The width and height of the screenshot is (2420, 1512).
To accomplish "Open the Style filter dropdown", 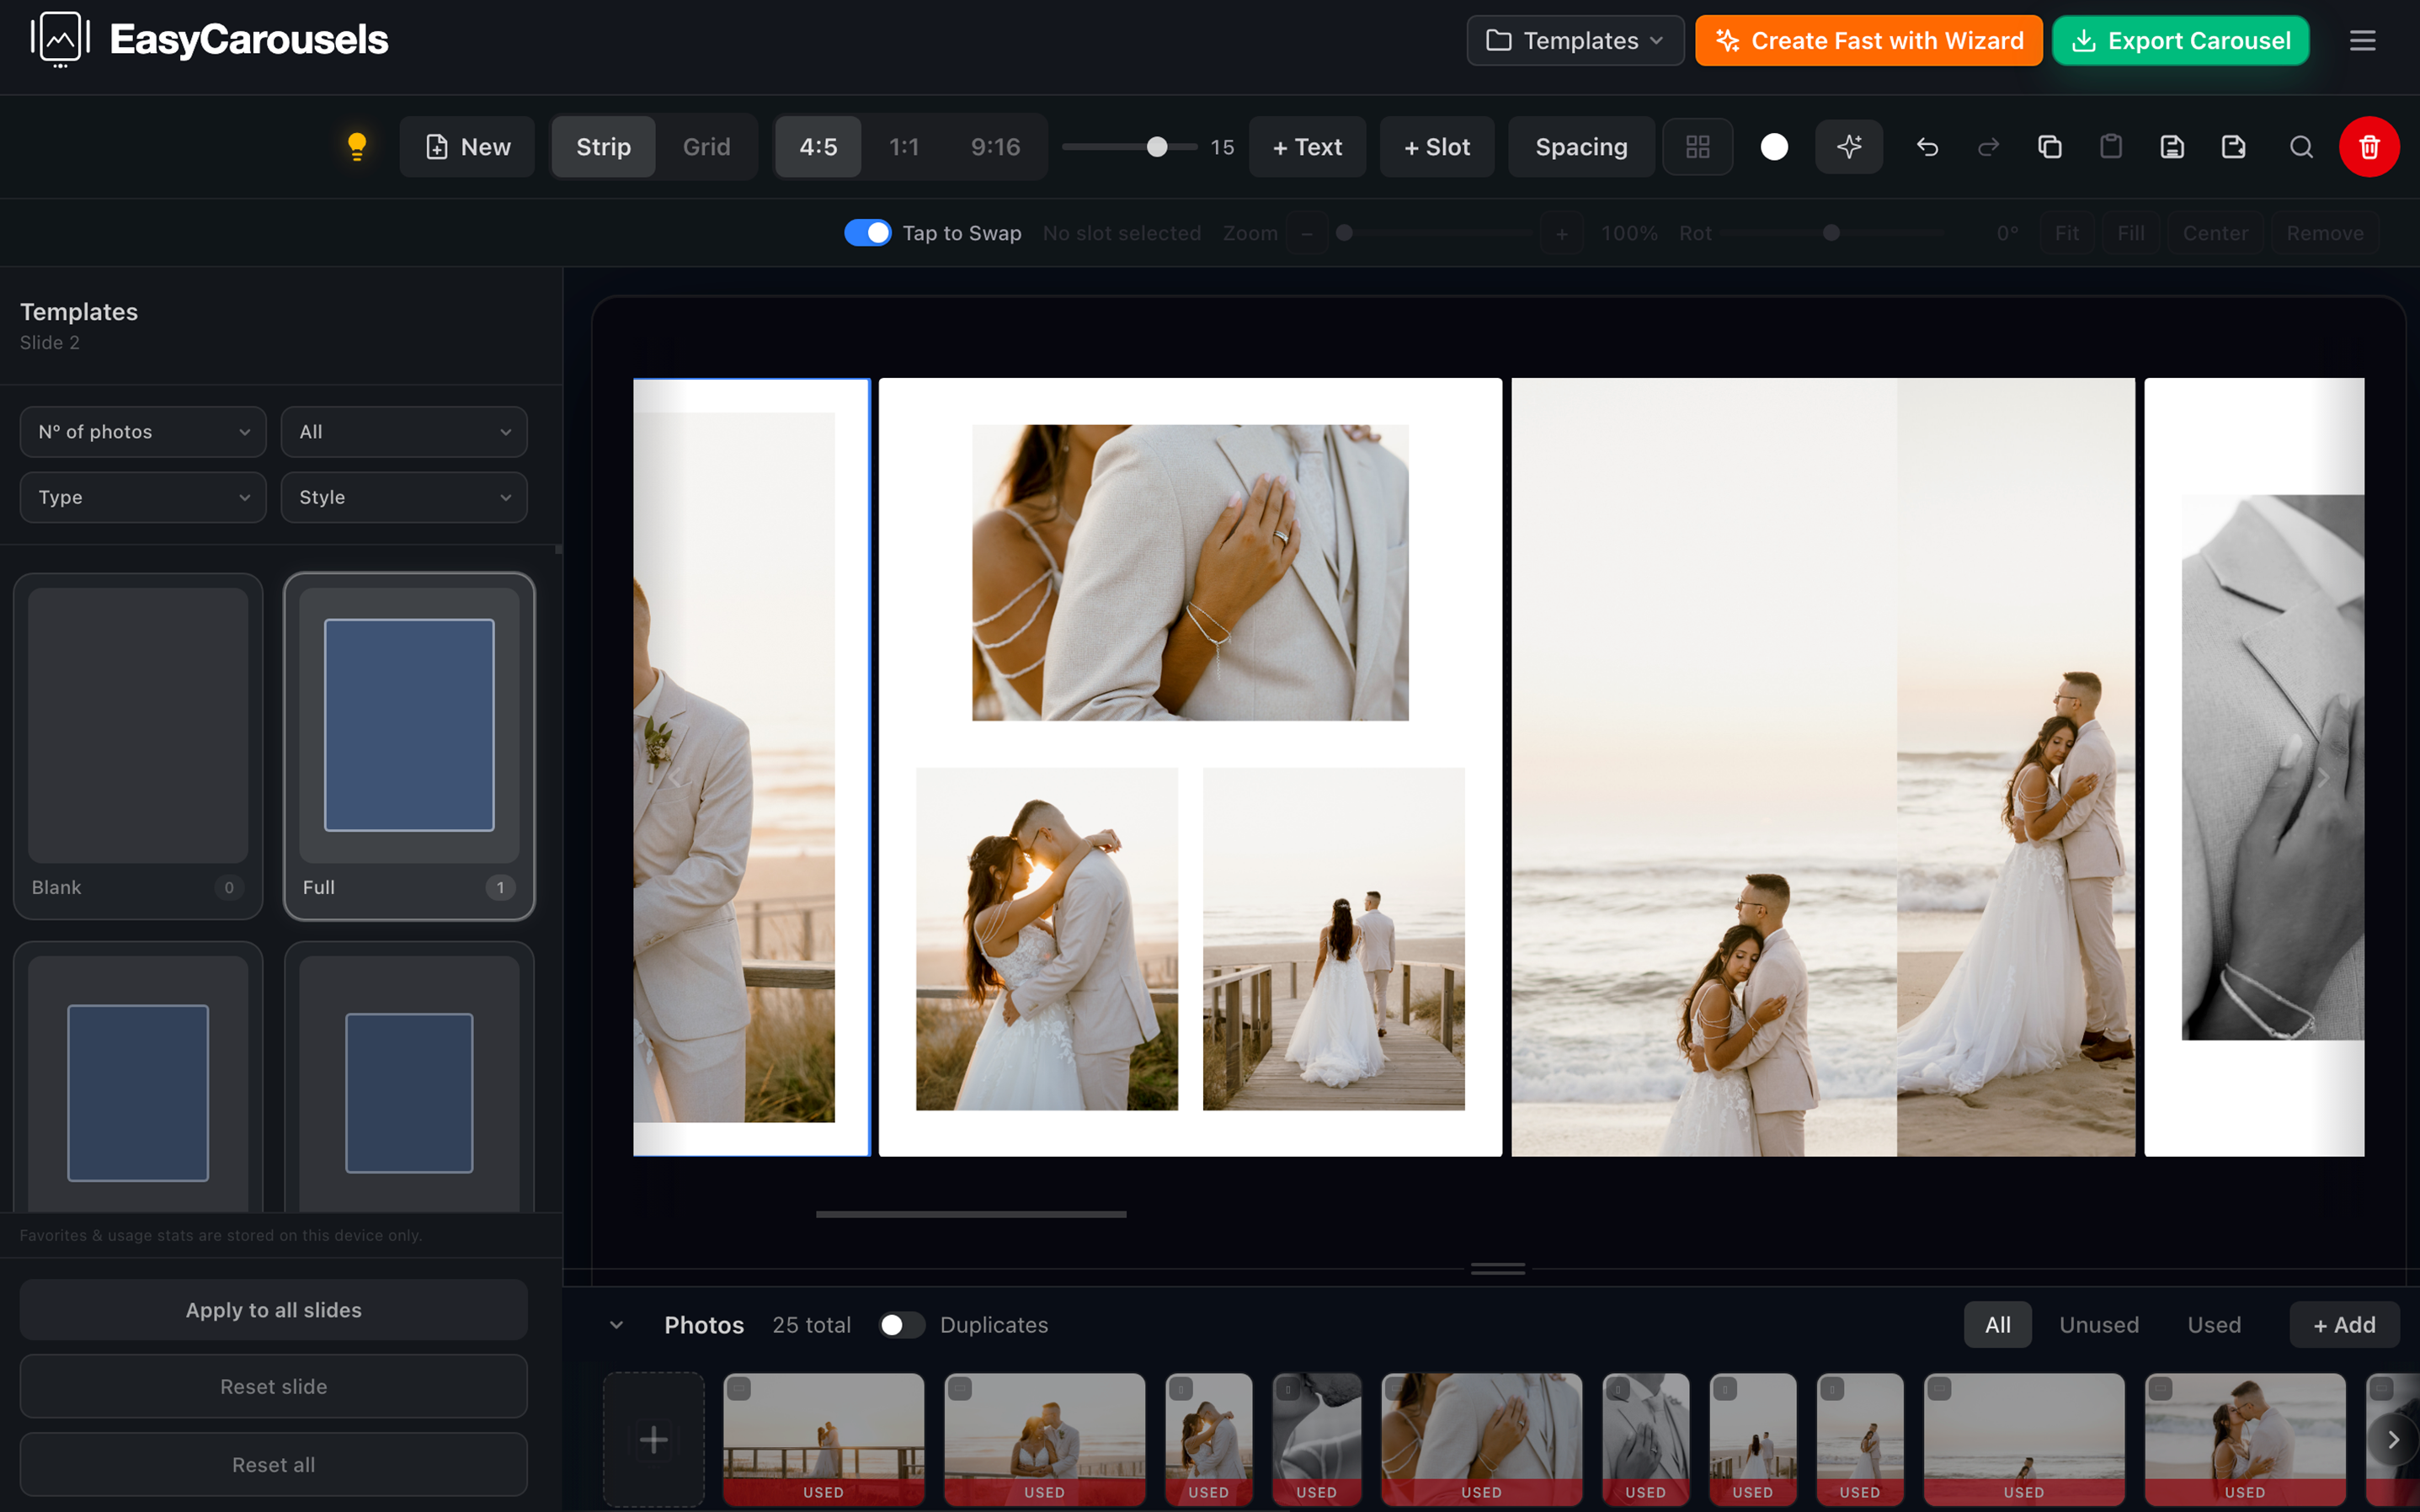I will point(404,497).
